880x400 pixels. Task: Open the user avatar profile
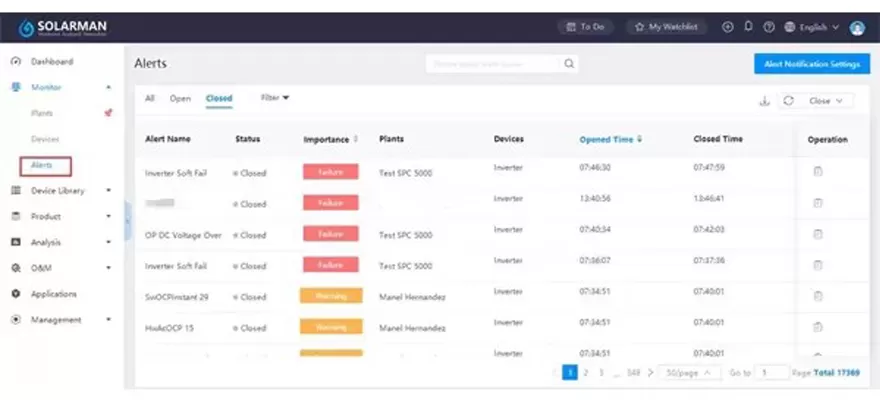[857, 28]
